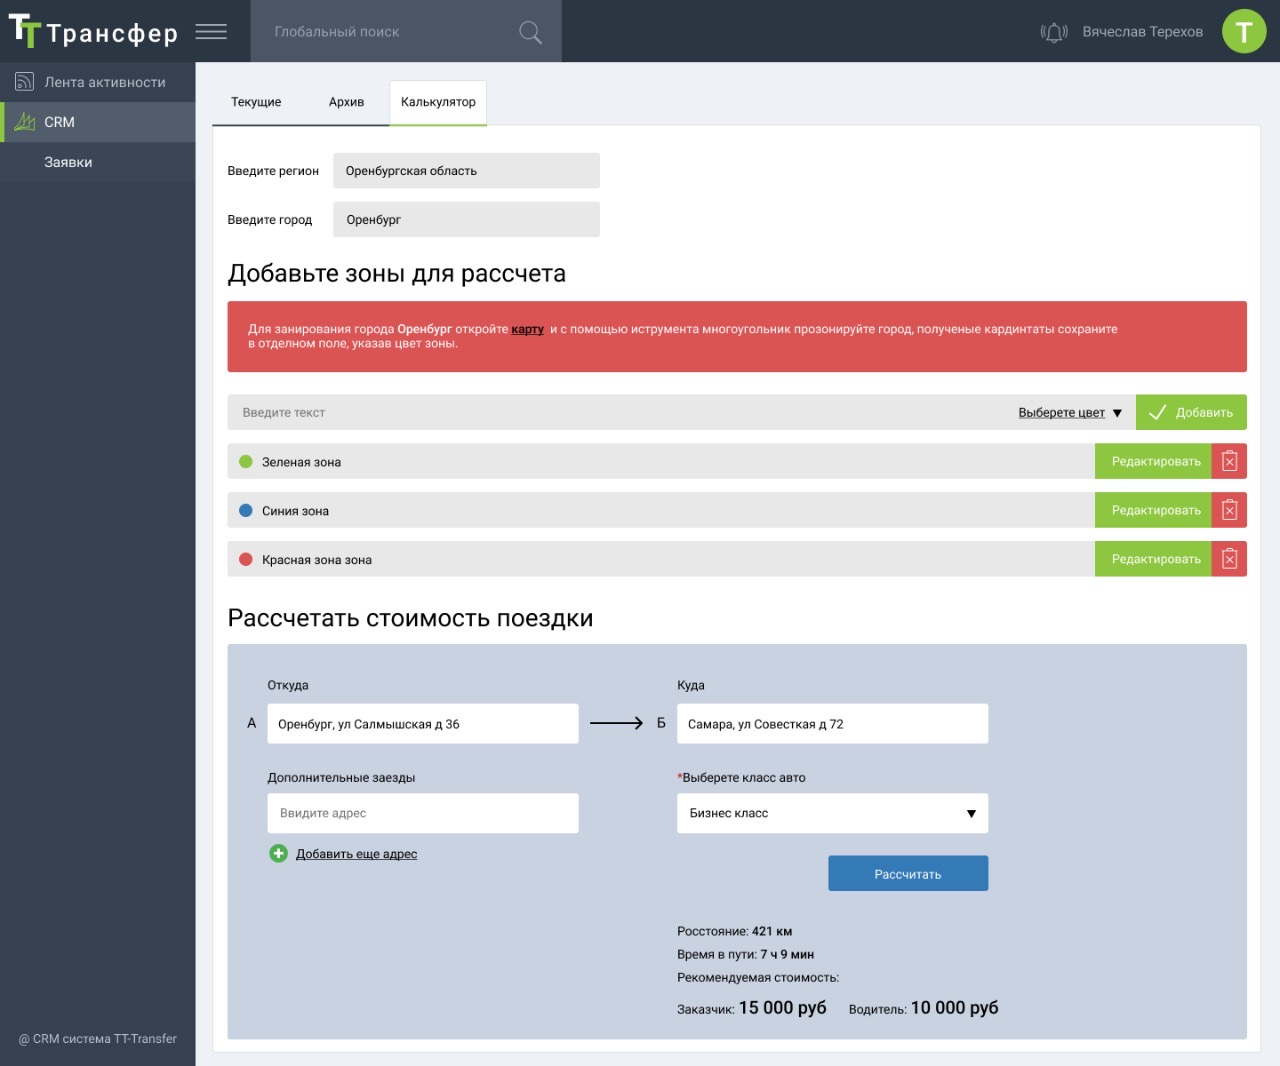Click the region field Оренбургская область
1280x1066 pixels.
[x=466, y=171]
